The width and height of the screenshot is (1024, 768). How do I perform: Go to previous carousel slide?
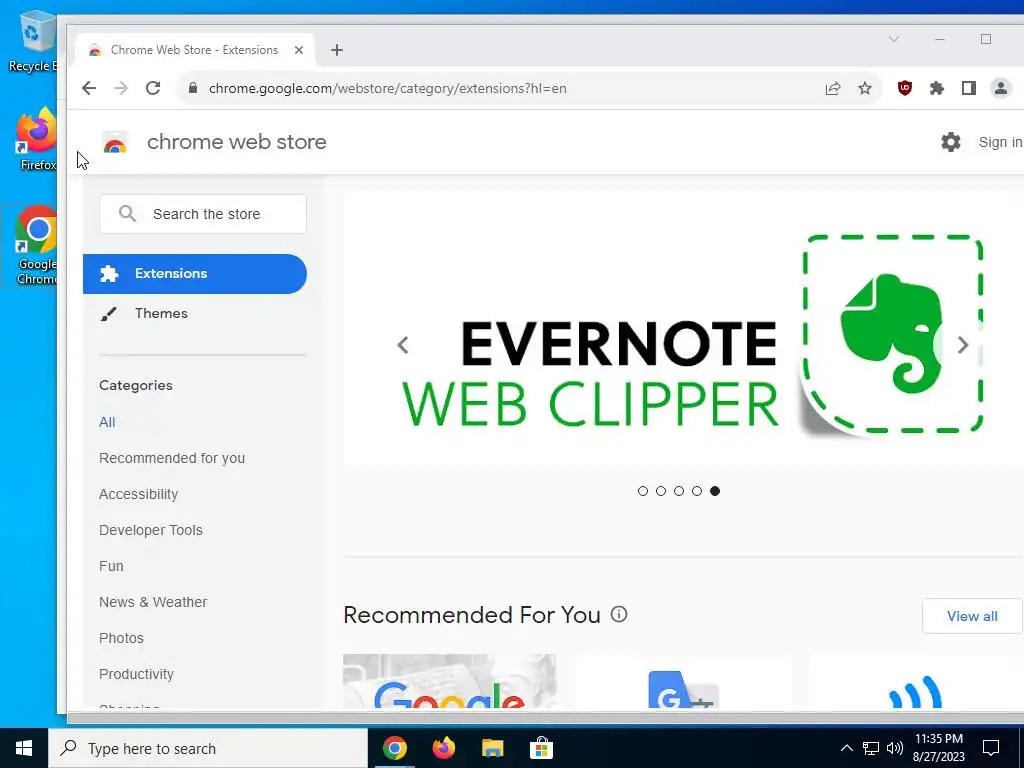point(403,345)
